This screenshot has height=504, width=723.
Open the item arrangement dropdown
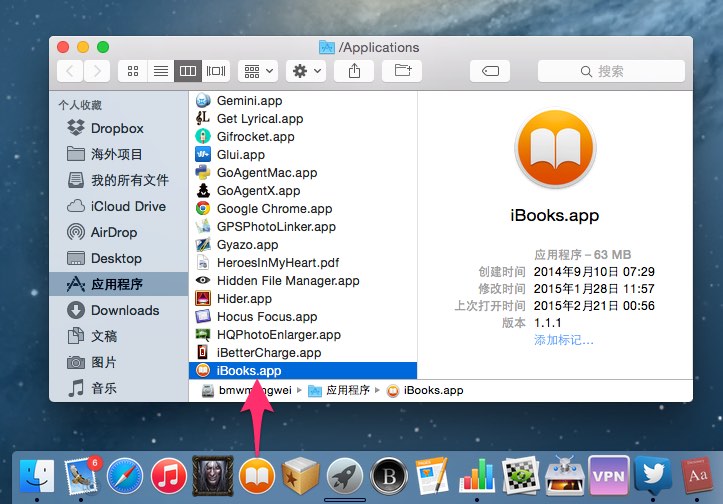pyautogui.click(x=258, y=71)
